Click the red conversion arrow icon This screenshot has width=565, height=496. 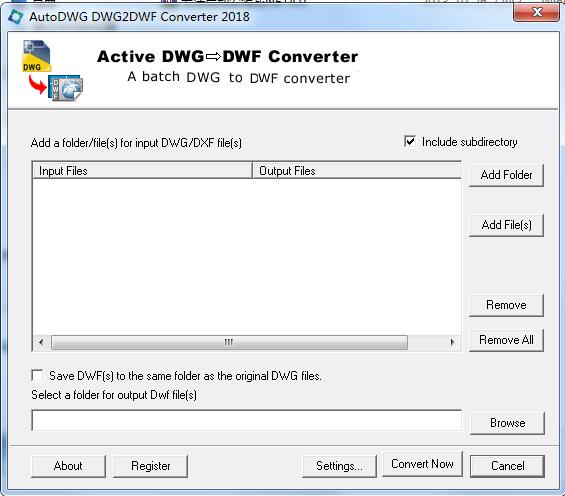click(x=37, y=84)
